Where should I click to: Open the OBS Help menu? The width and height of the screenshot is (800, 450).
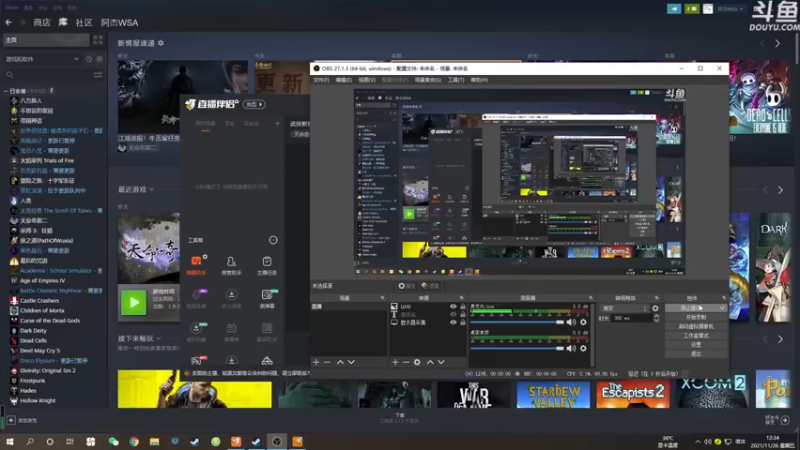pos(479,80)
